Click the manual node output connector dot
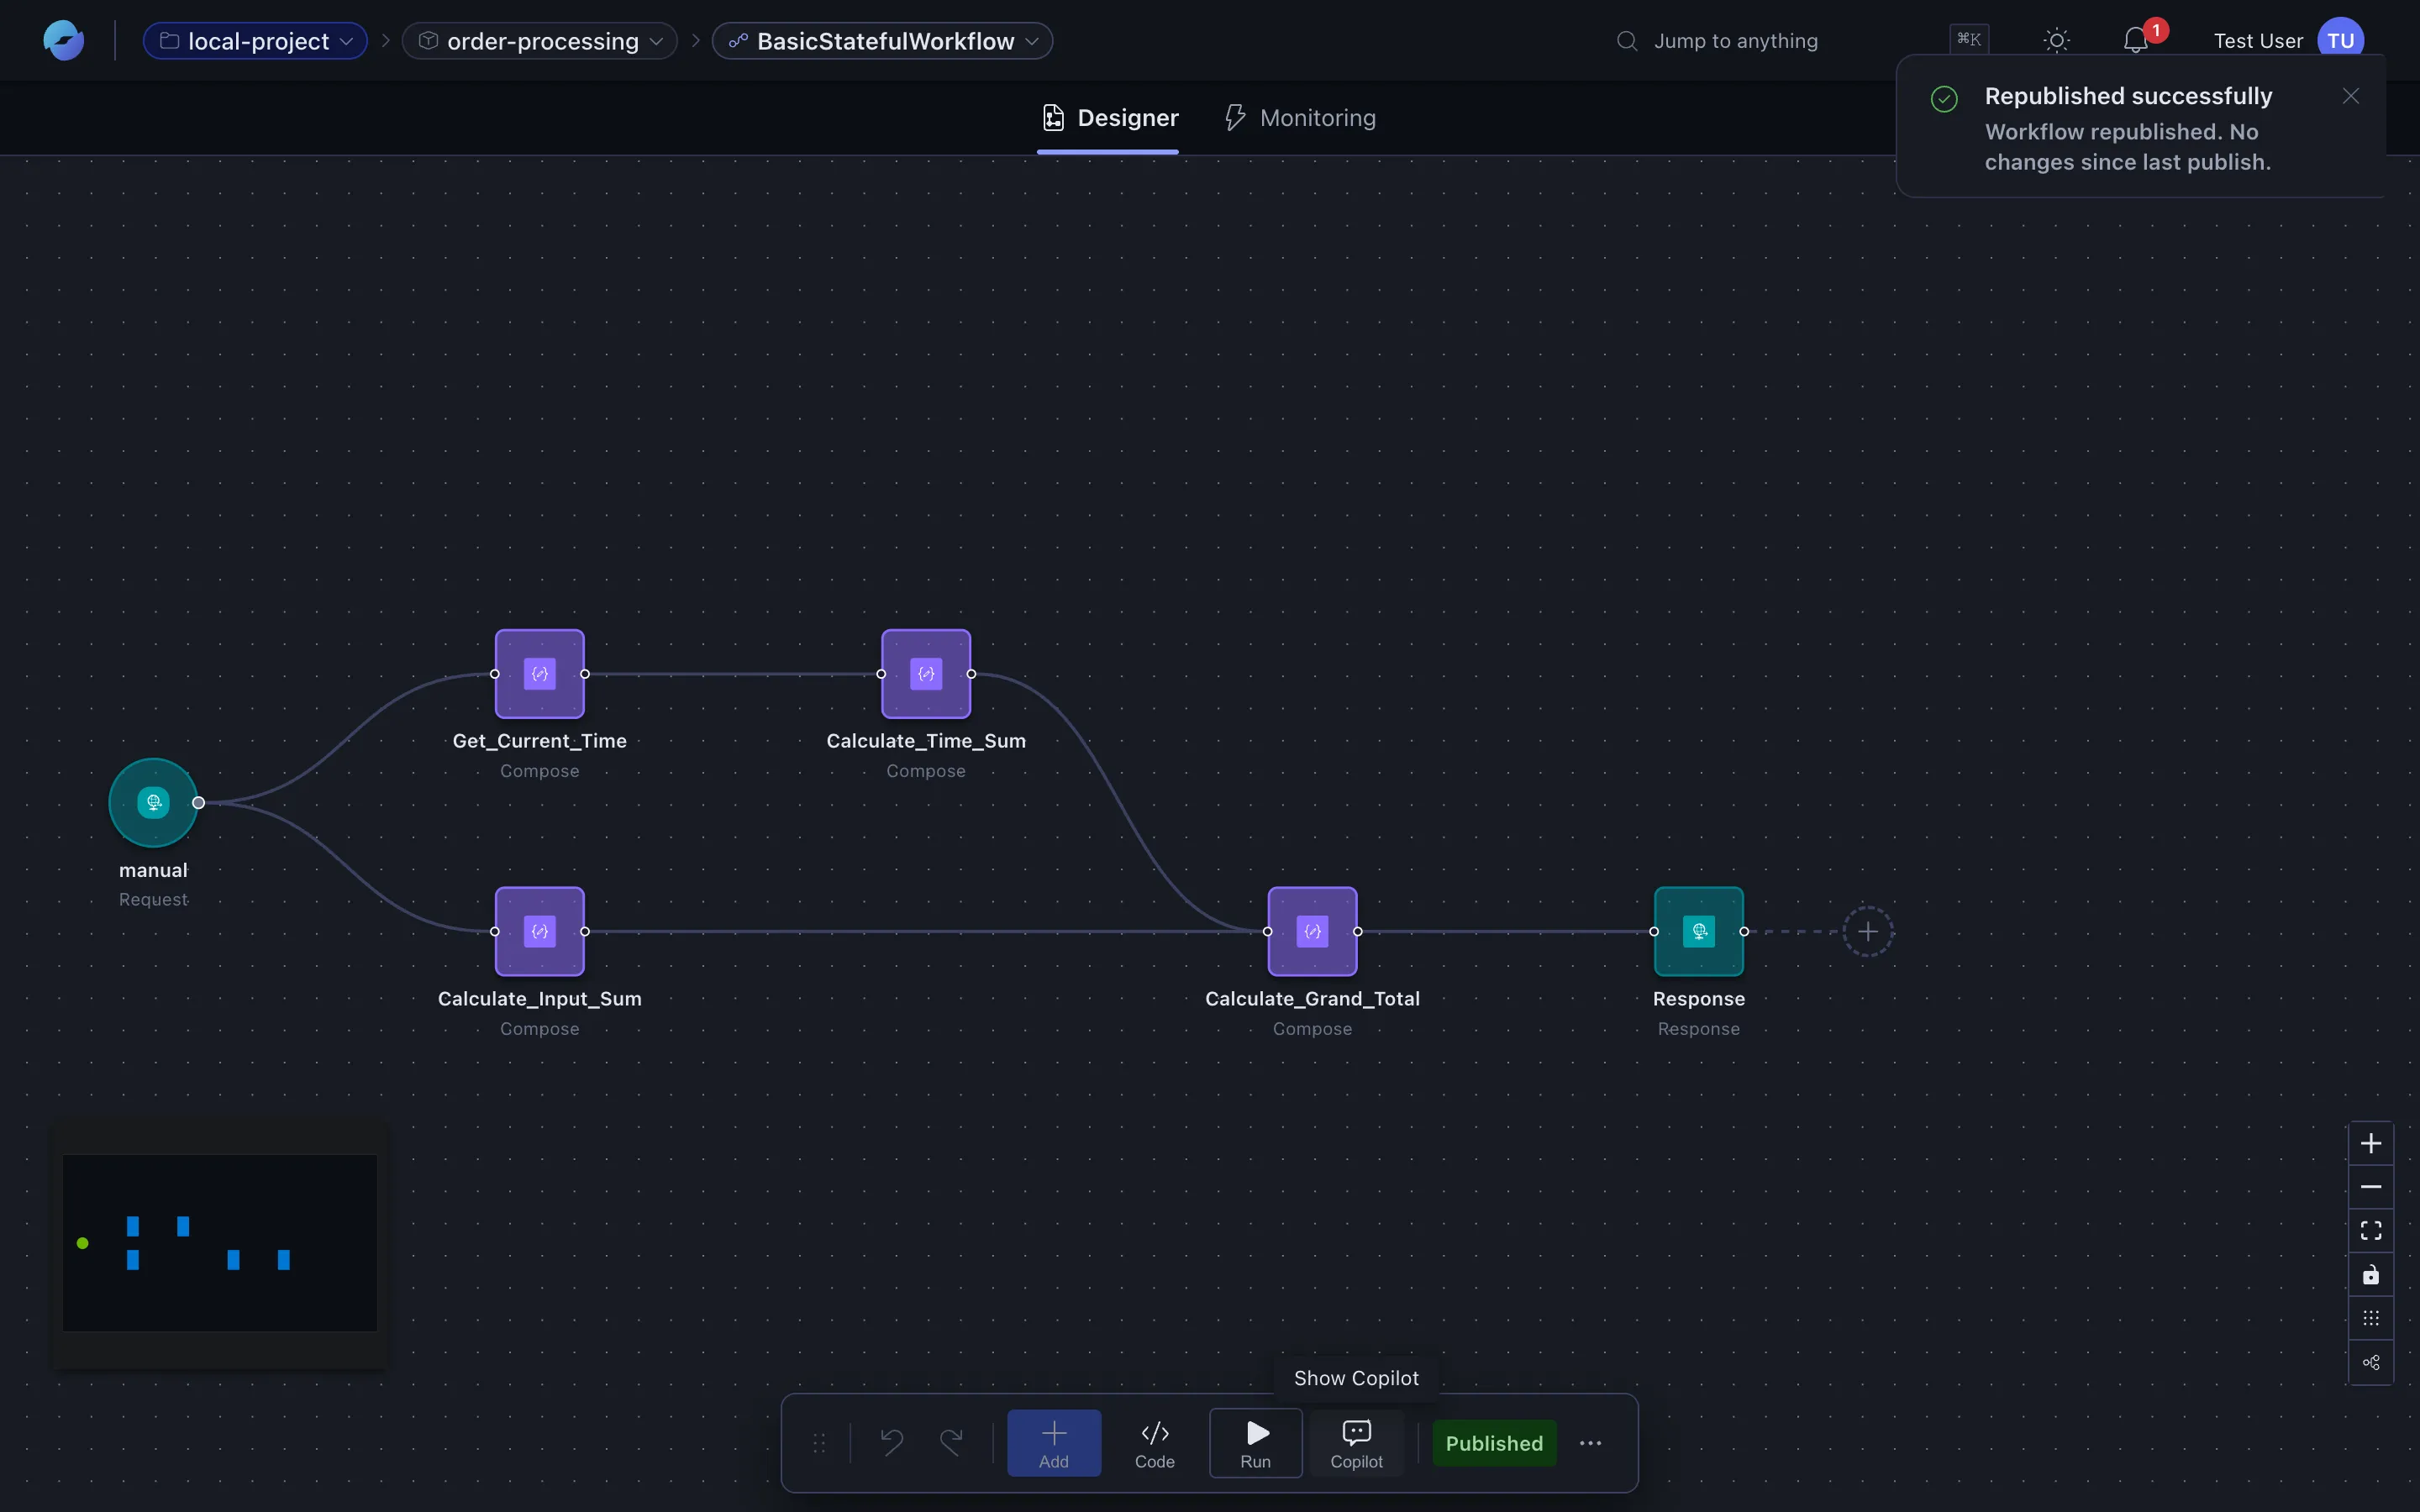2420x1512 pixels. click(x=198, y=802)
